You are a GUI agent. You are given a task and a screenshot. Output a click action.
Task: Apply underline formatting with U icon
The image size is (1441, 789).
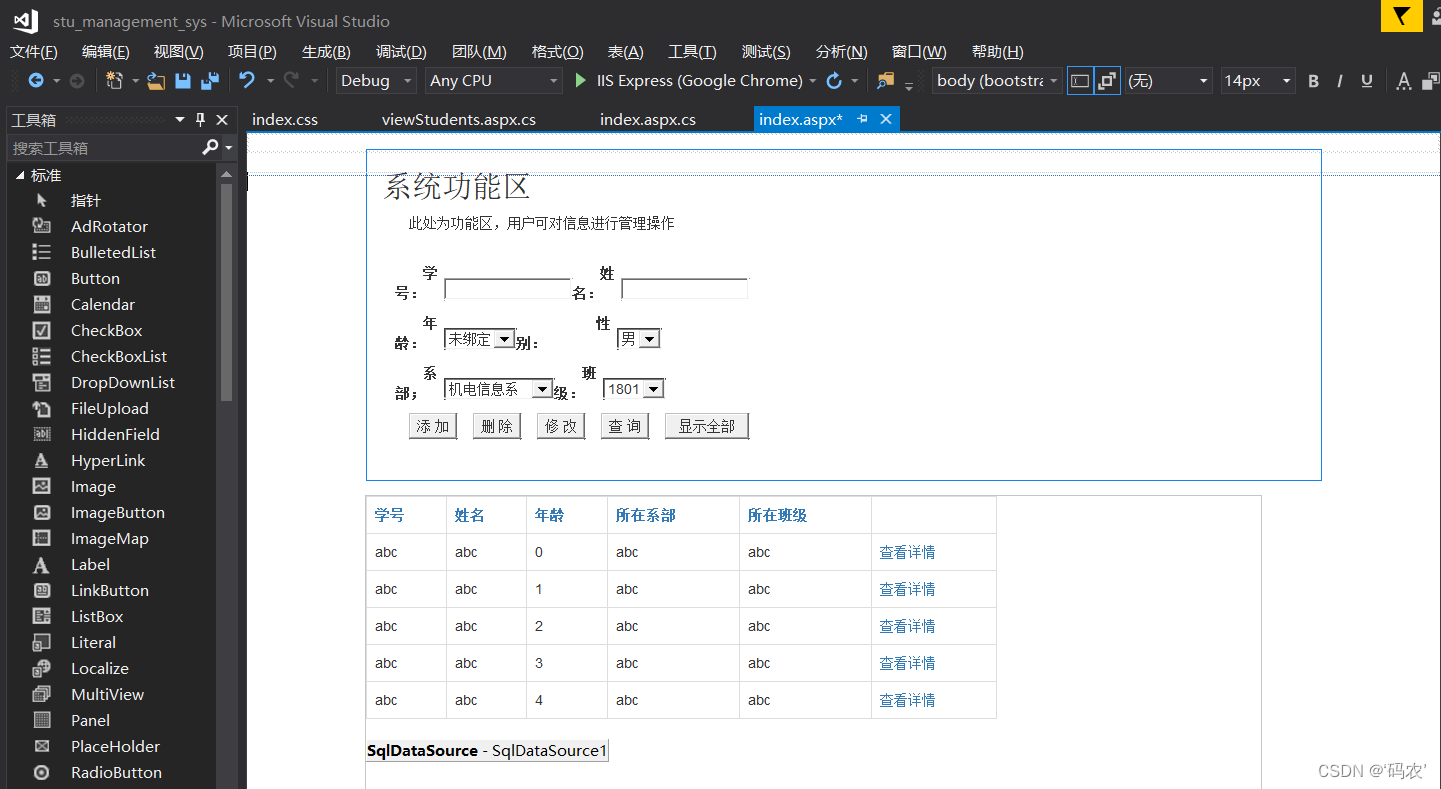click(1367, 81)
